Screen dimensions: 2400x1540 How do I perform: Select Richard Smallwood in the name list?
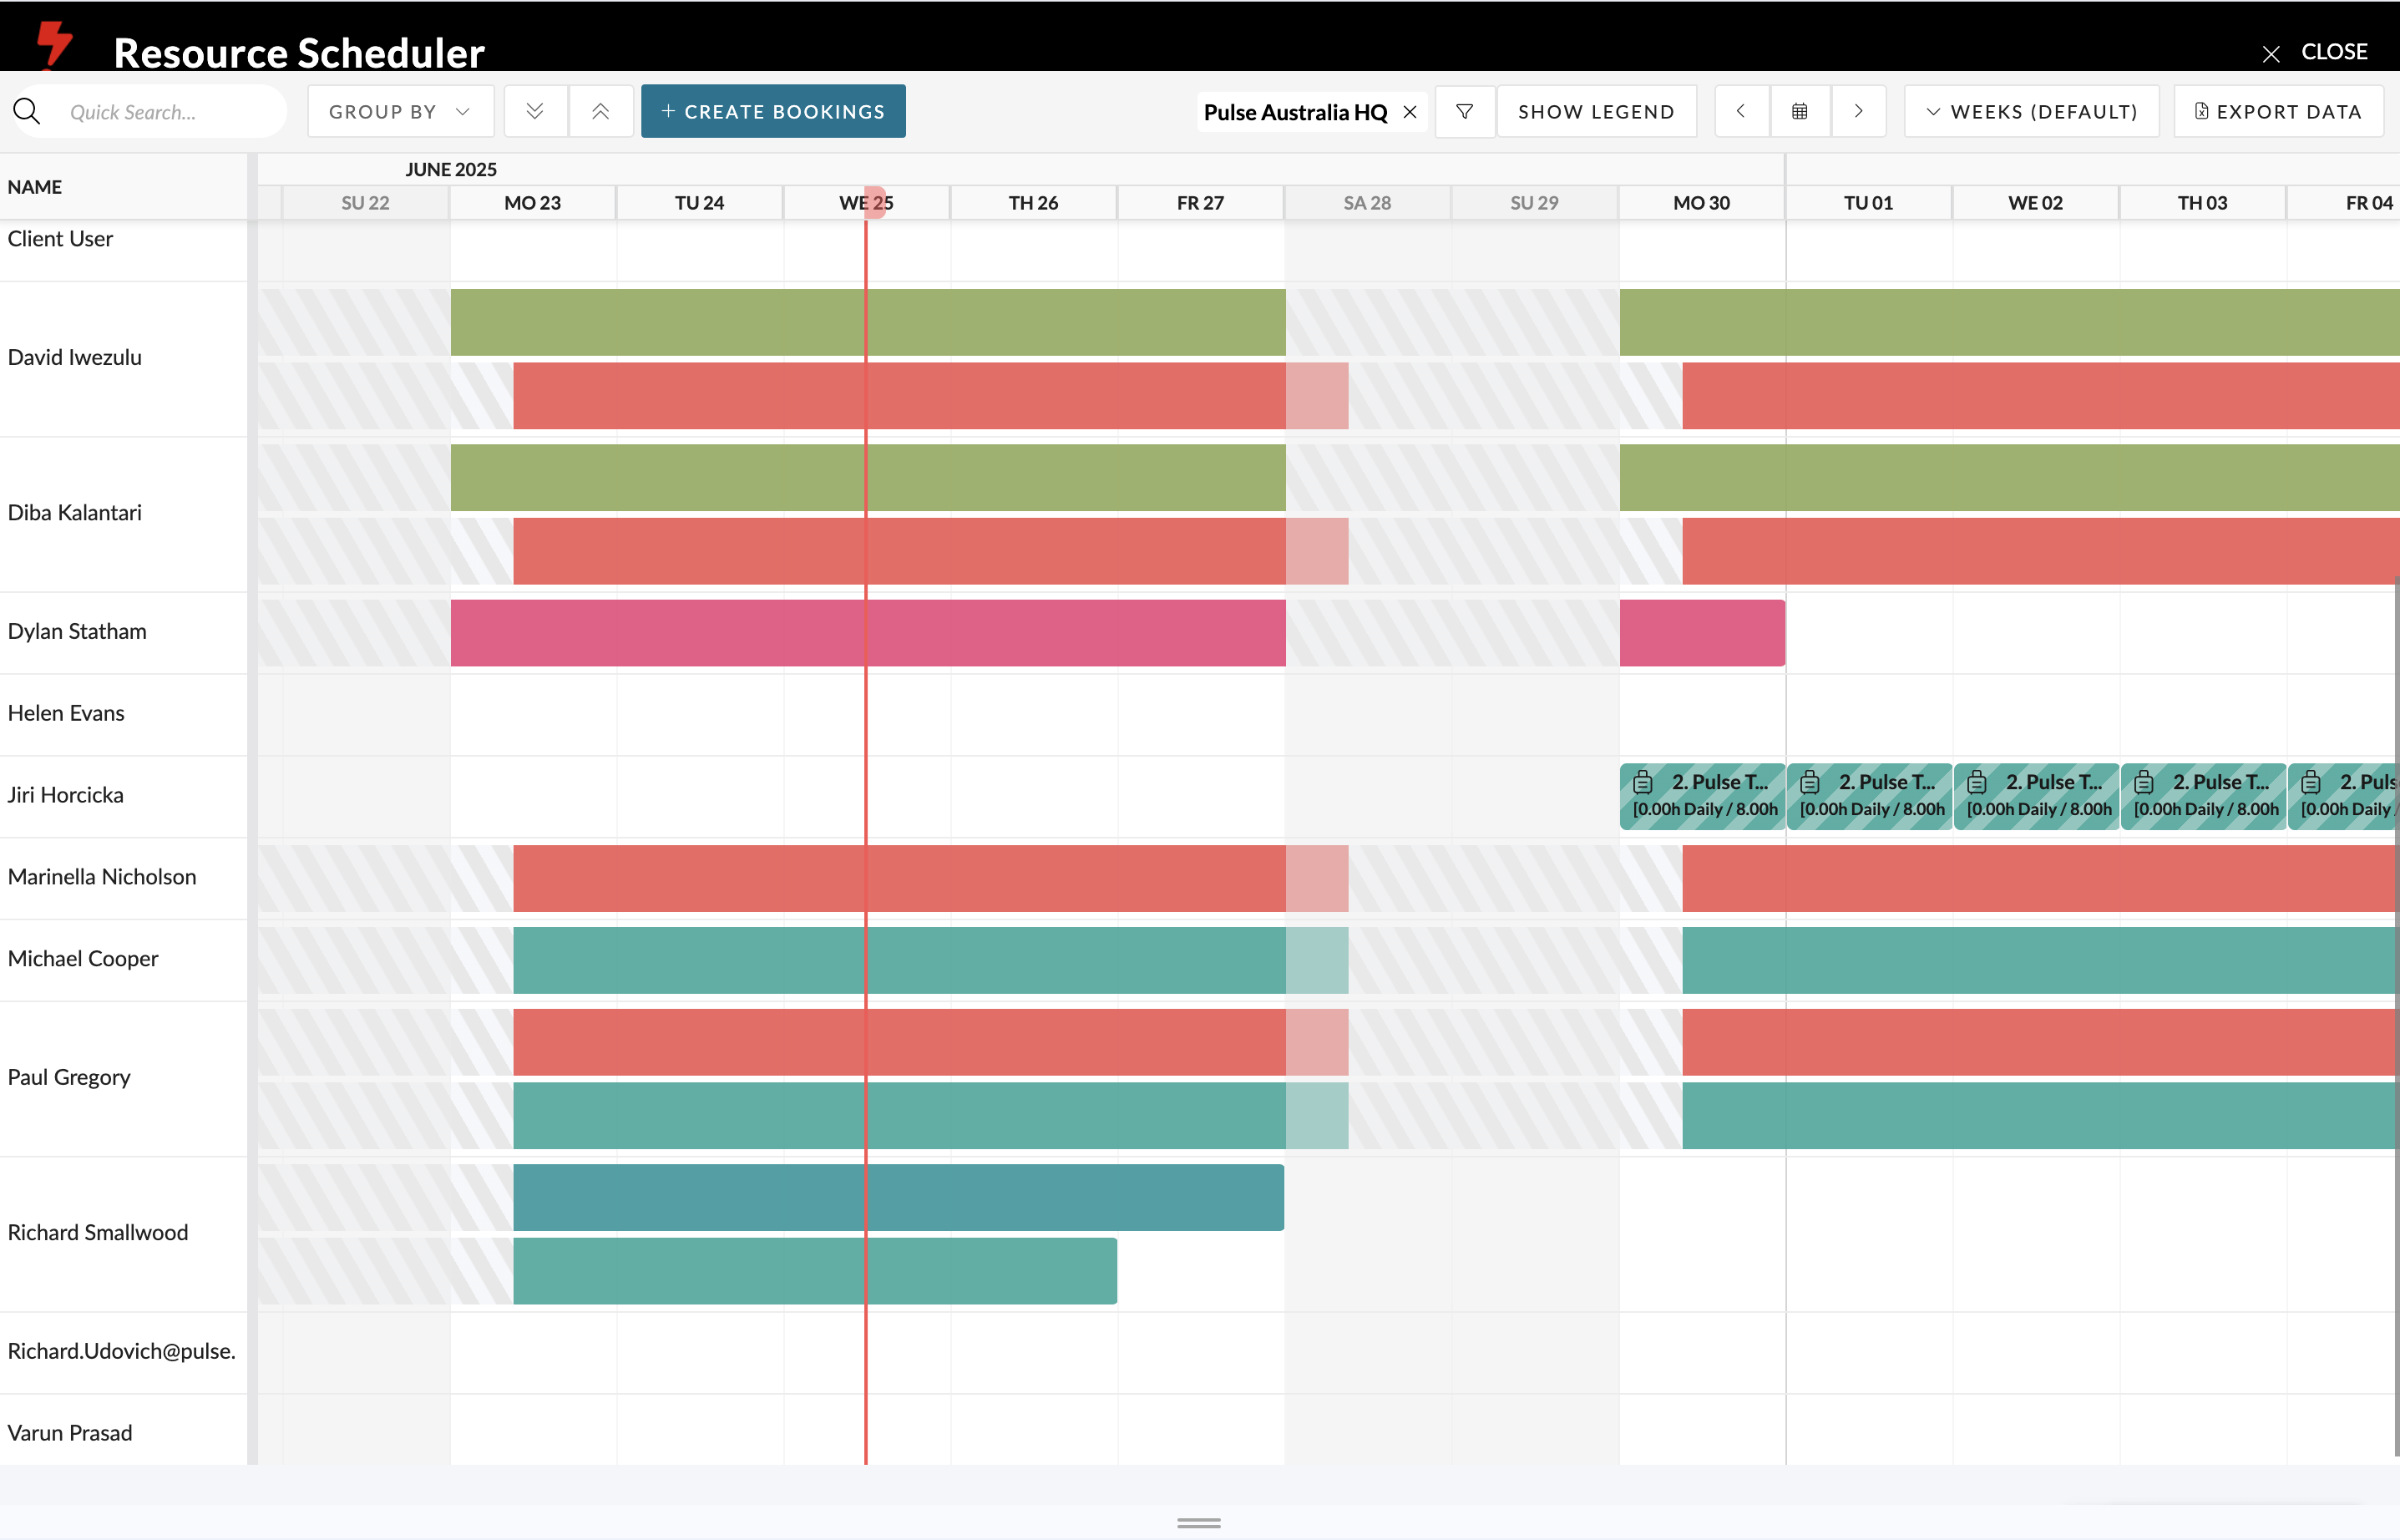(x=98, y=1232)
